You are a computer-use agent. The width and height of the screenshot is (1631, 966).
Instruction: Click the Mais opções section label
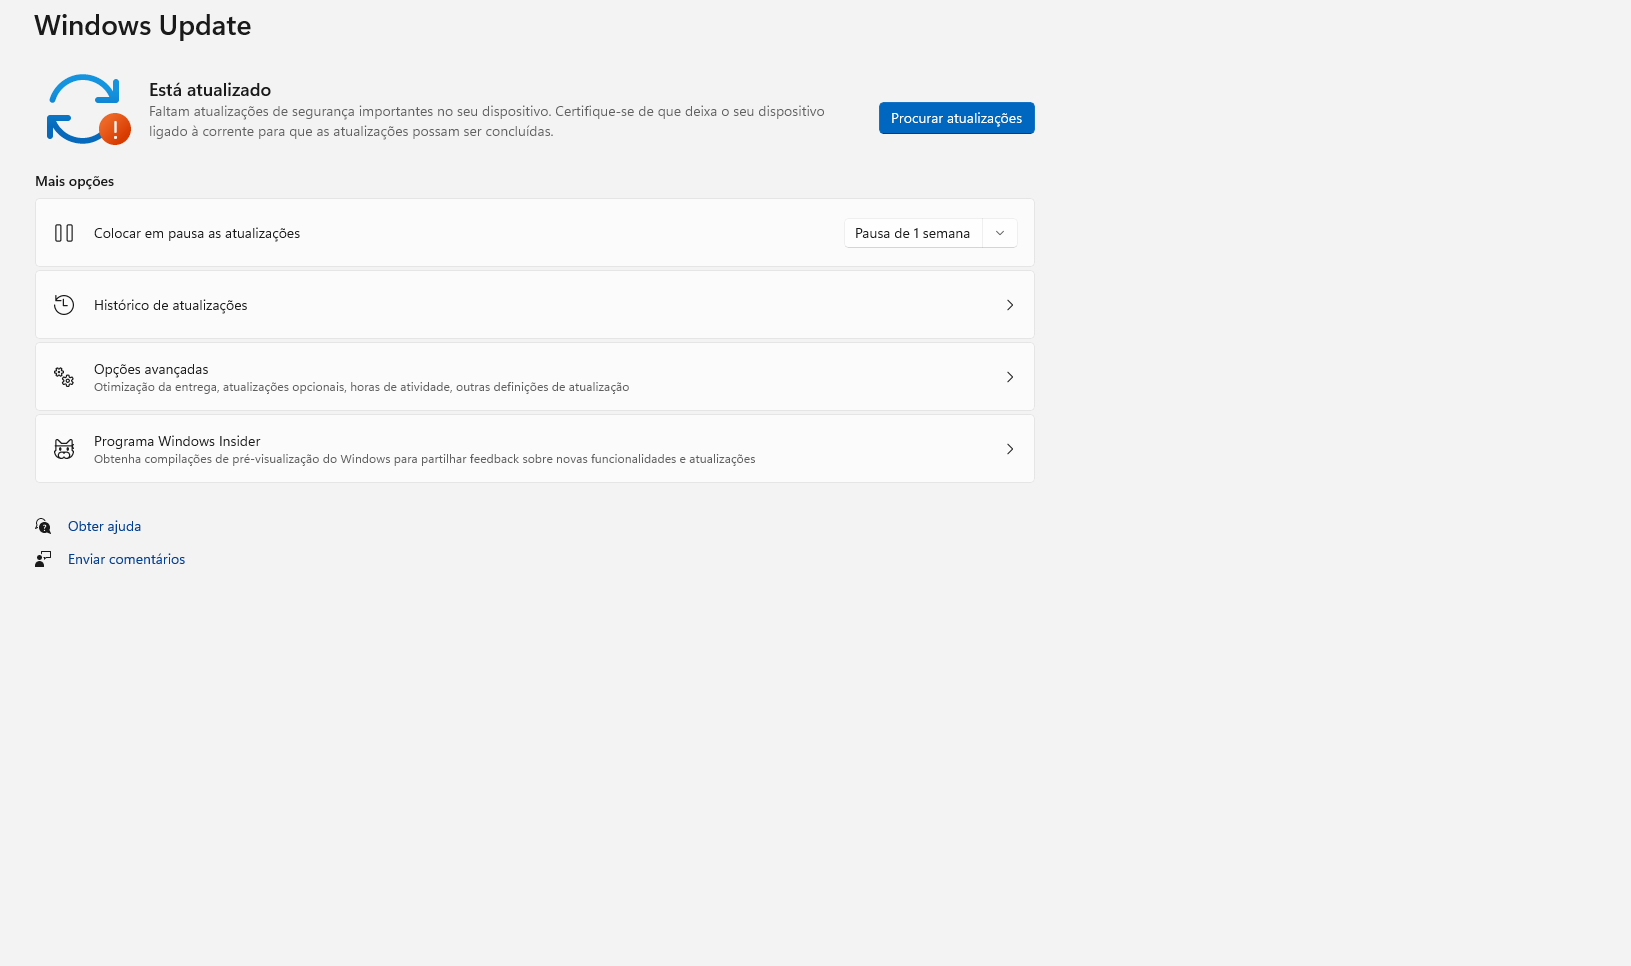pyautogui.click(x=74, y=181)
